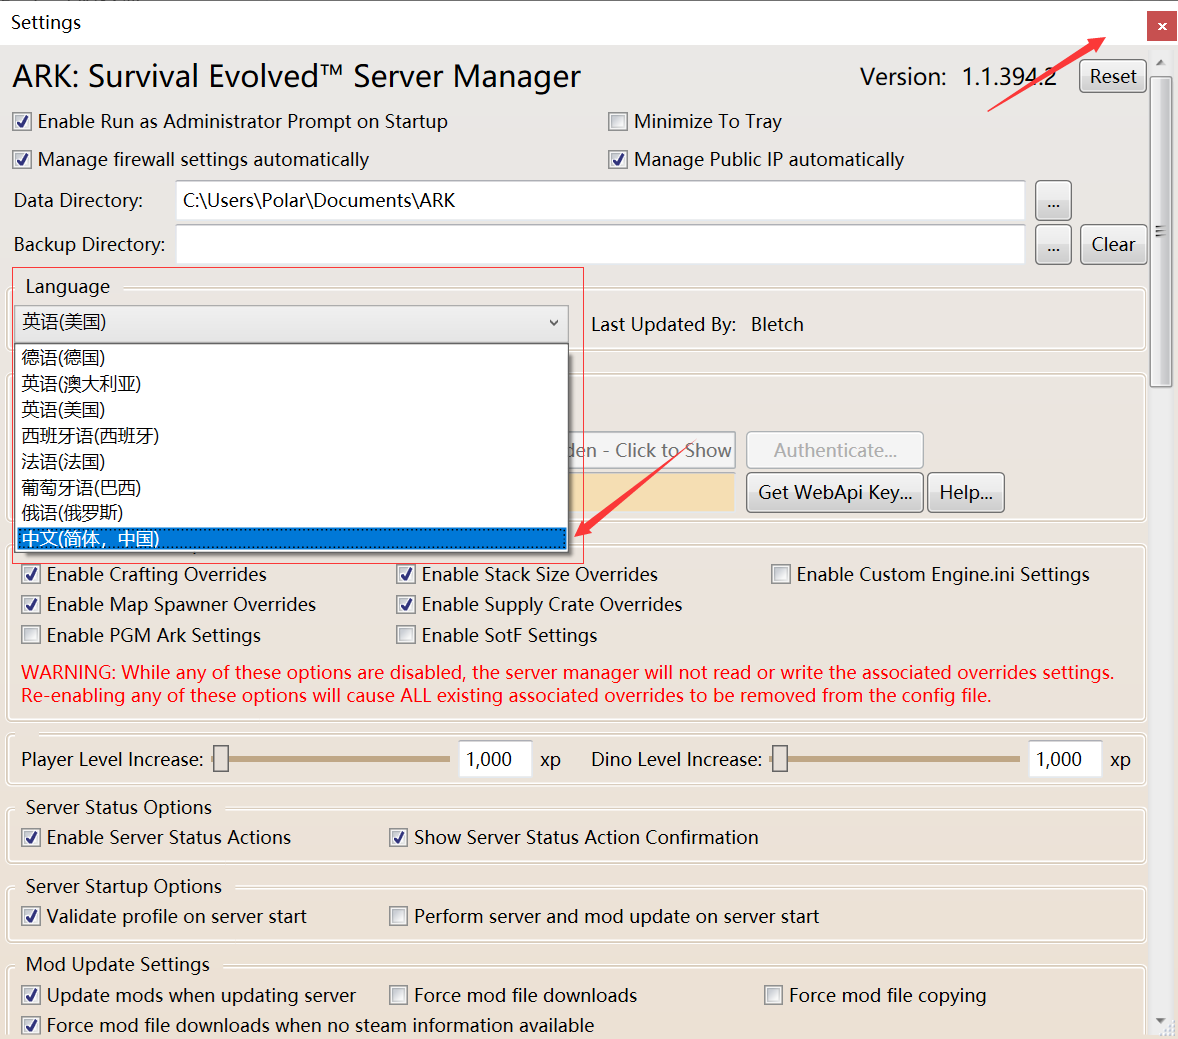Viewport: 1178px width, 1039px height.
Task: Click the version number 1.1.394.2
Action: tap(1009, 77)
